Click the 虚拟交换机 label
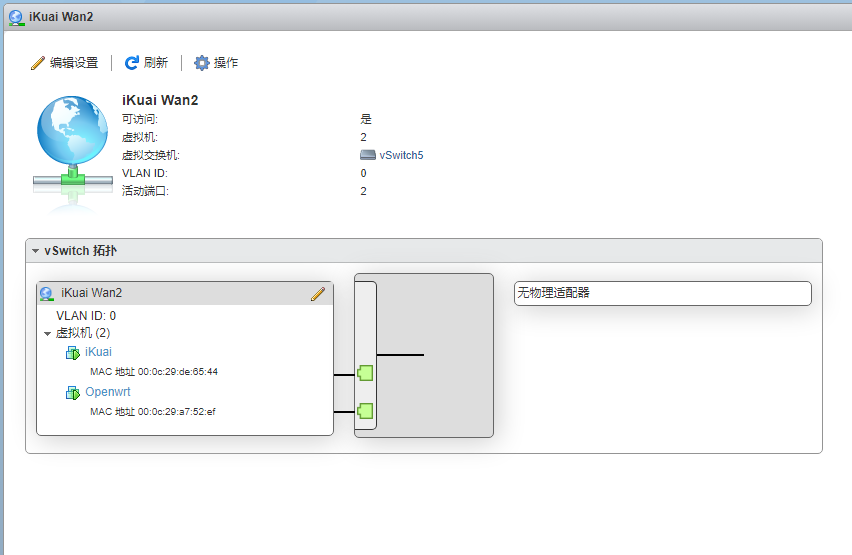Image resolution: width=852 pixels, height=555 pixels. coord(151,155)
